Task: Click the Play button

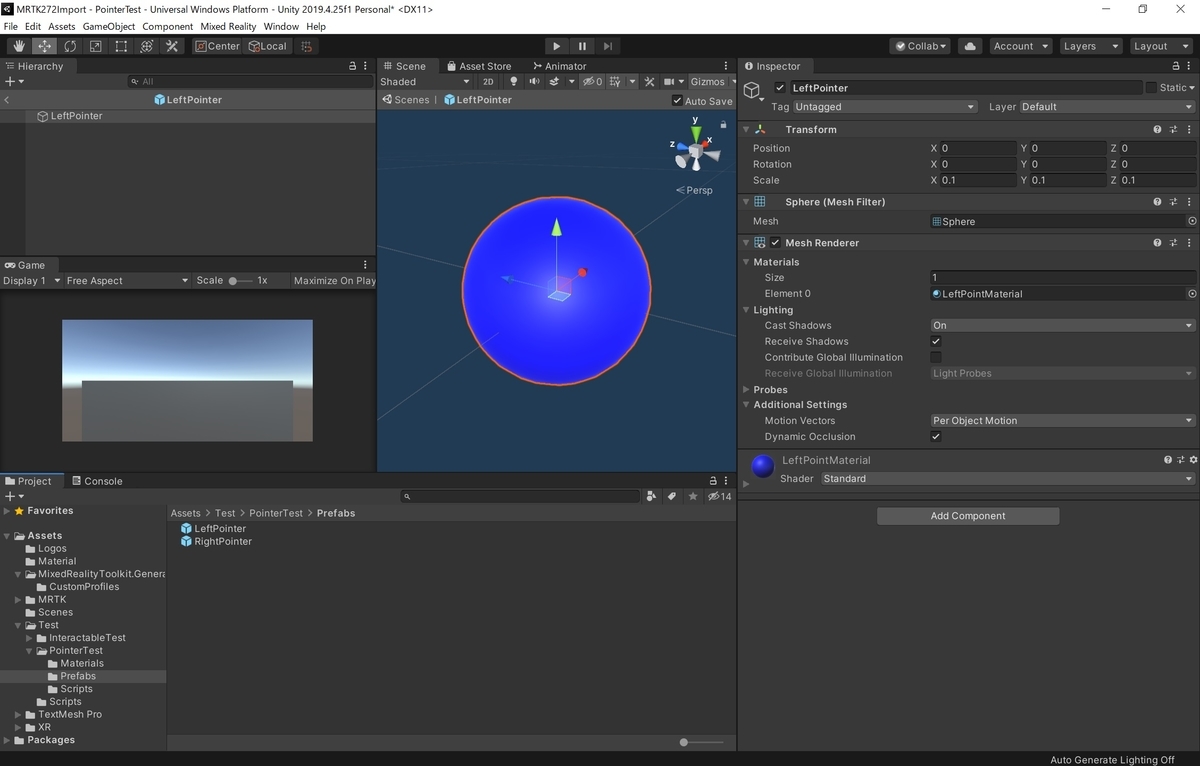Action: 557,46
